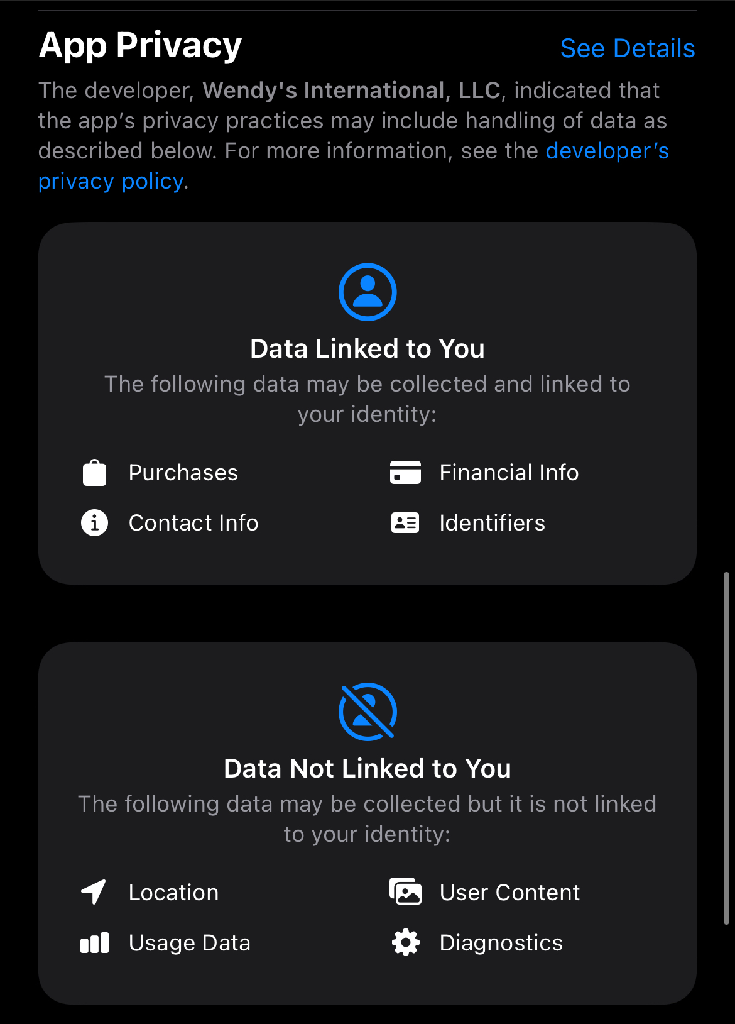735x1024 pixels.
Task: Click the User Content photos icon
Action: pyautogui.click(x=405, y=891)
